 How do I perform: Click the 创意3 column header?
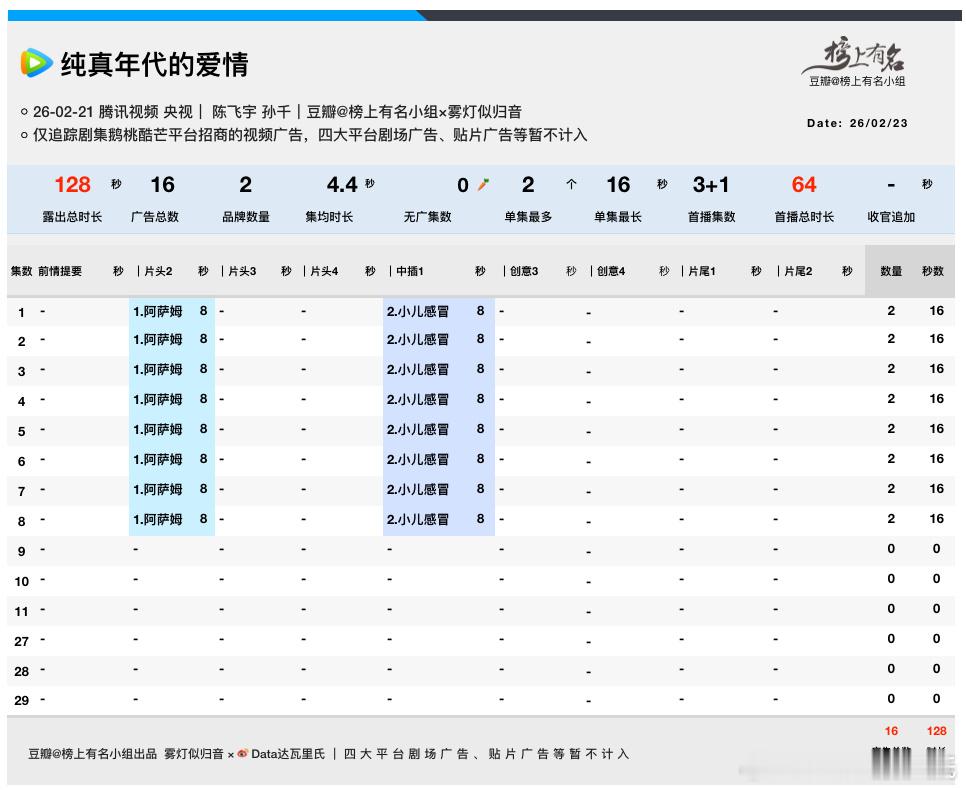(x=524, y=271)
